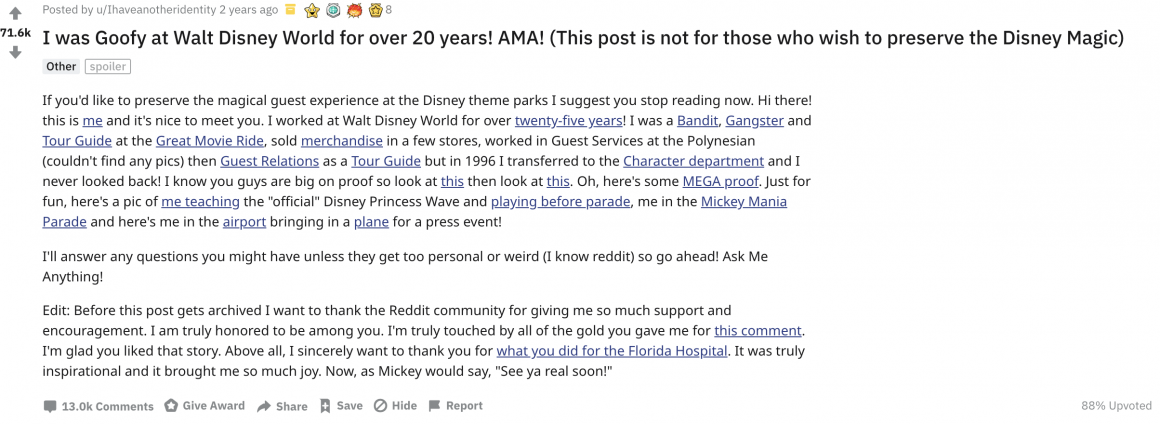Click the Give Award badge icon

click(171, 406)
